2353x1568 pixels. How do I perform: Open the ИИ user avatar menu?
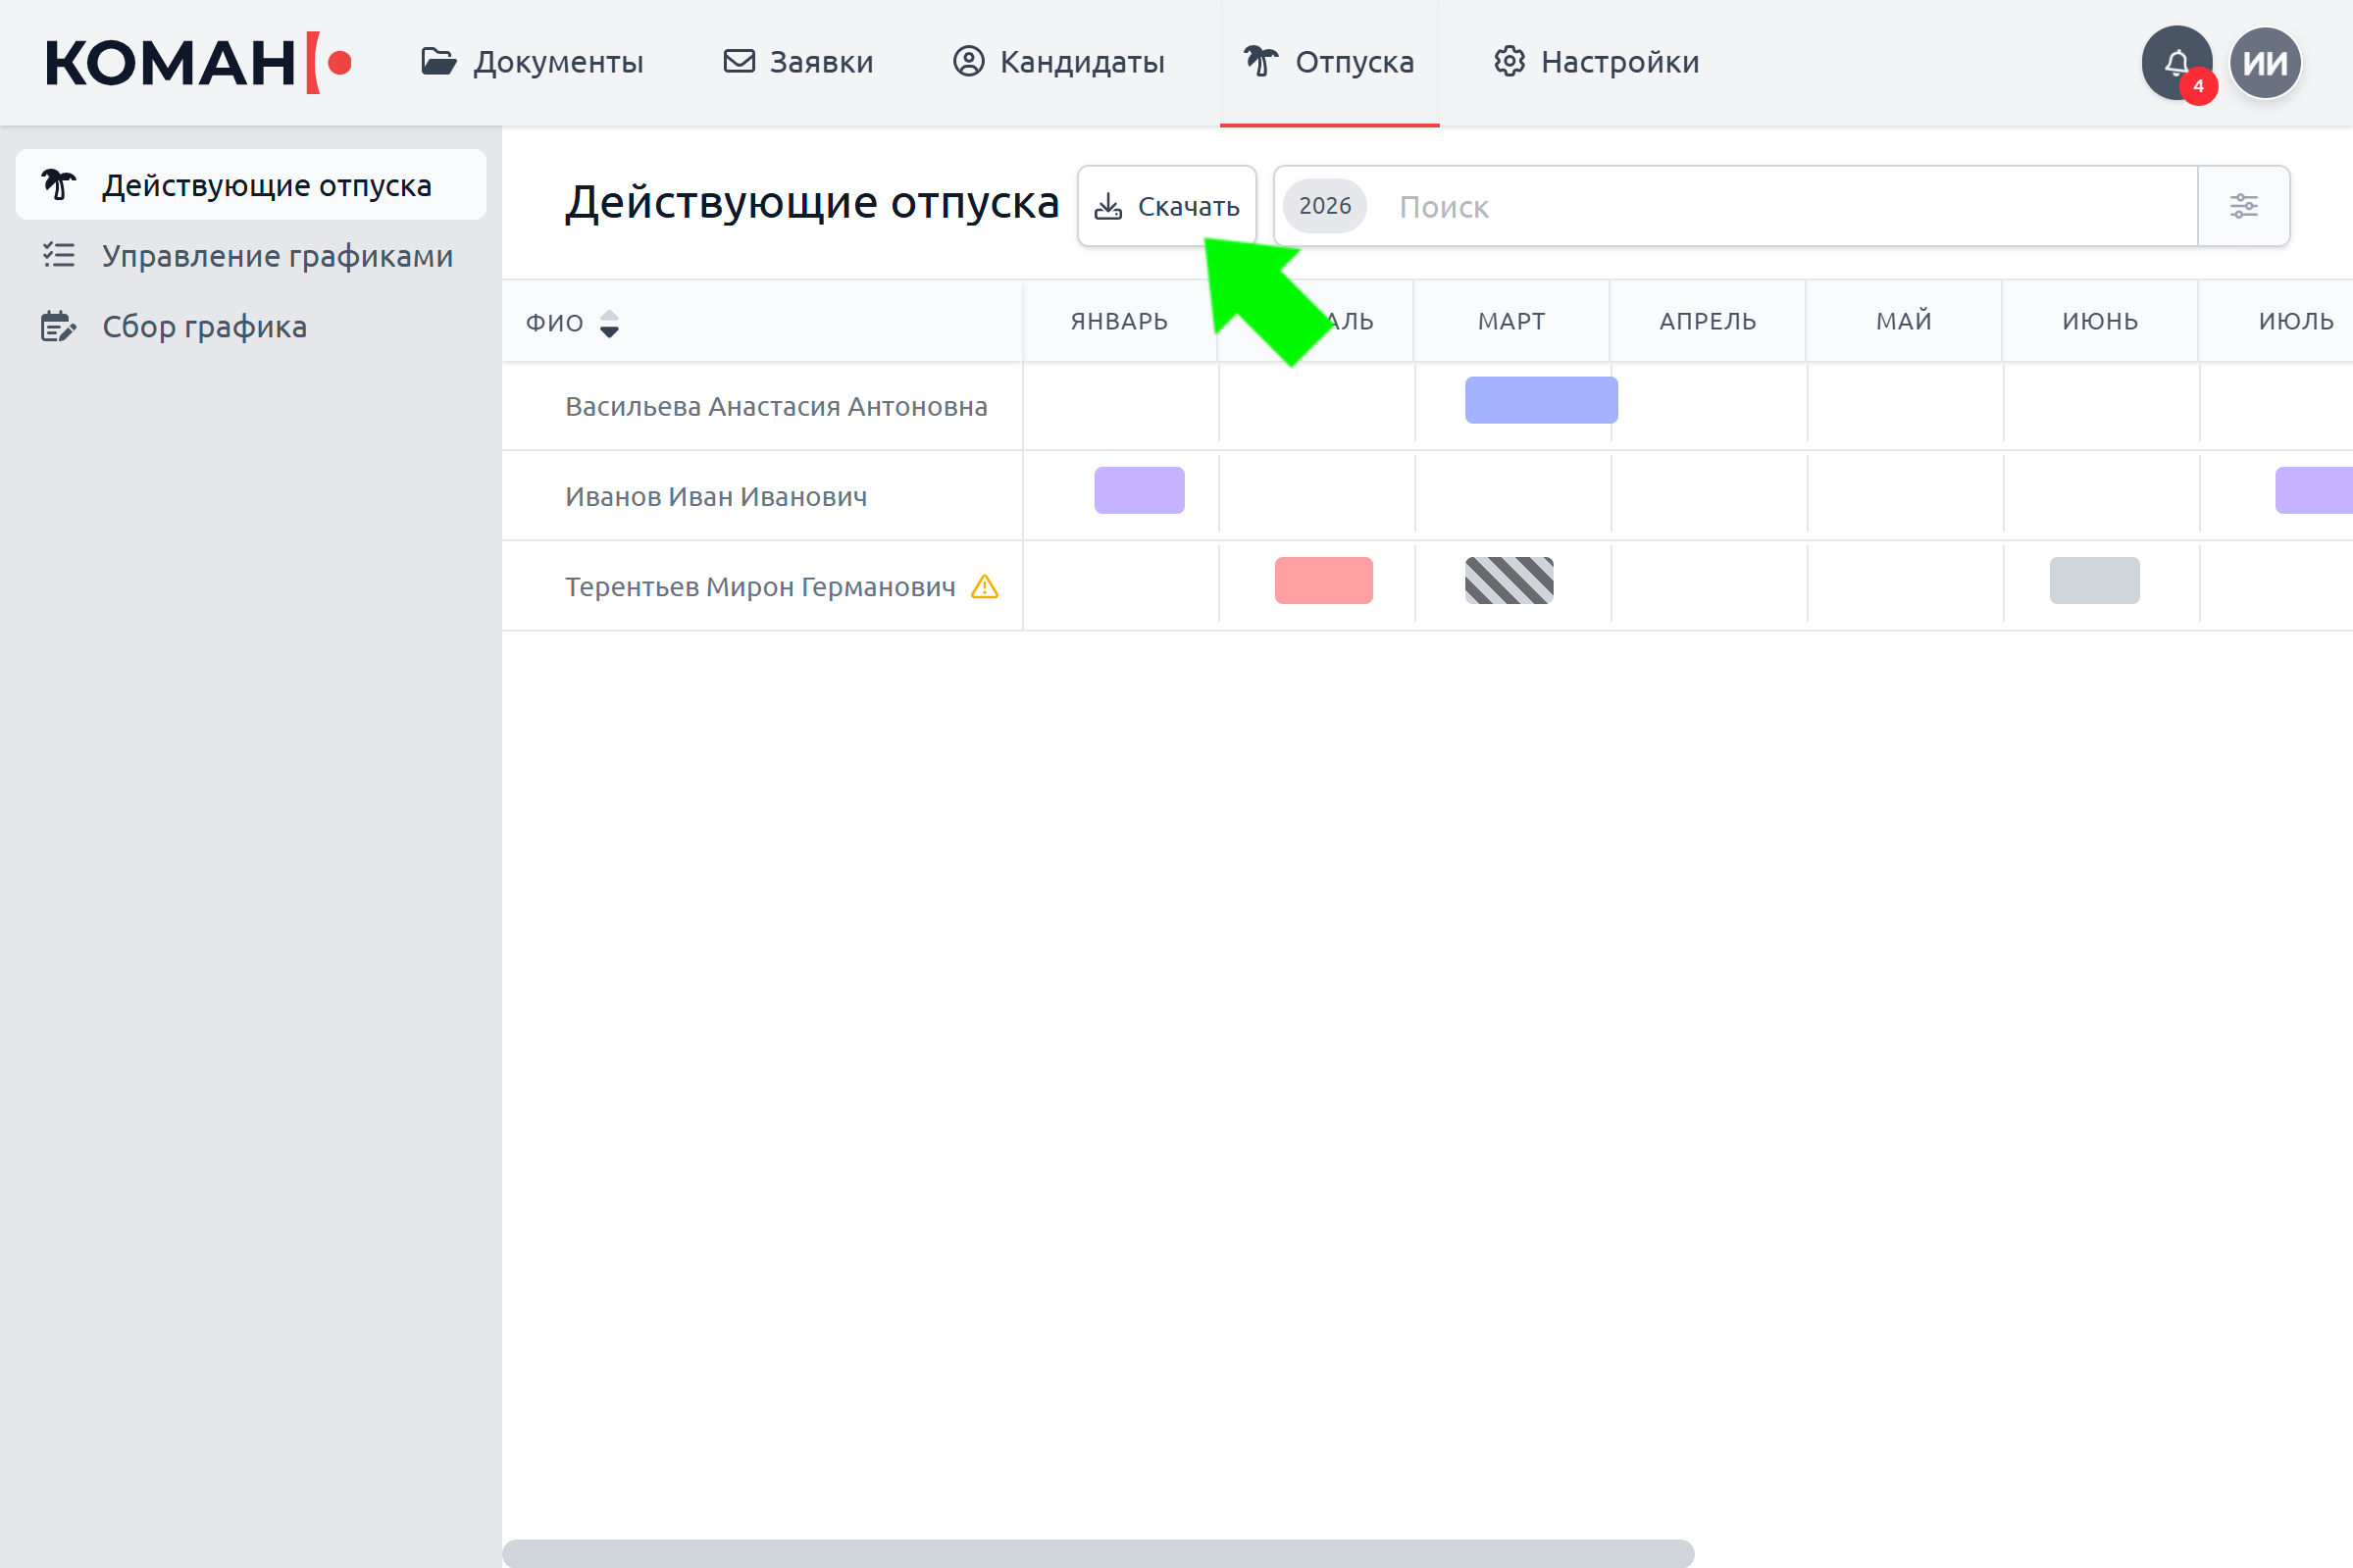point(2265,63)
